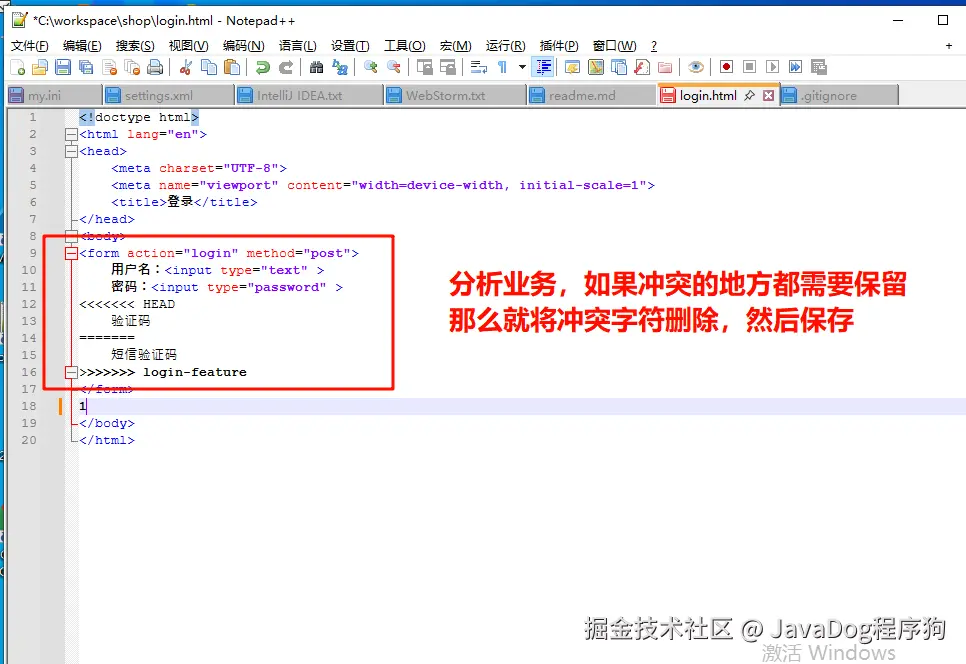Collapse the head block on line 3
Image resolution: width=966 pixels, height=664 pixels.
[x=71, y=151]
